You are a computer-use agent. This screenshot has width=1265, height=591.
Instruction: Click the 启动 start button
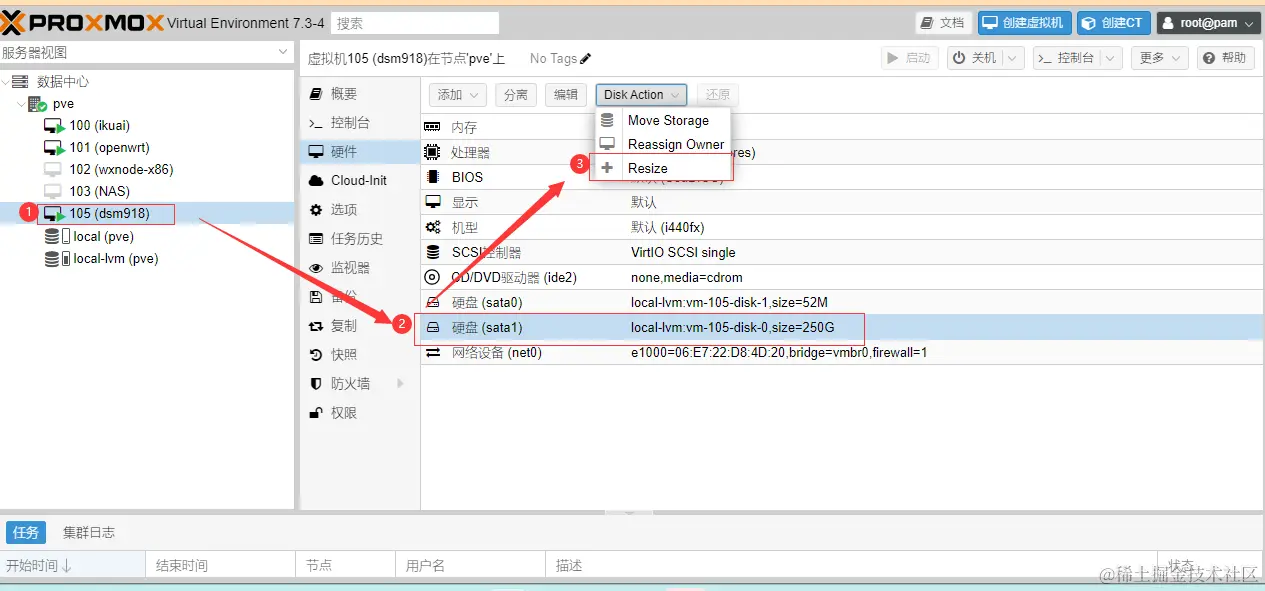[x=910, y=58]
